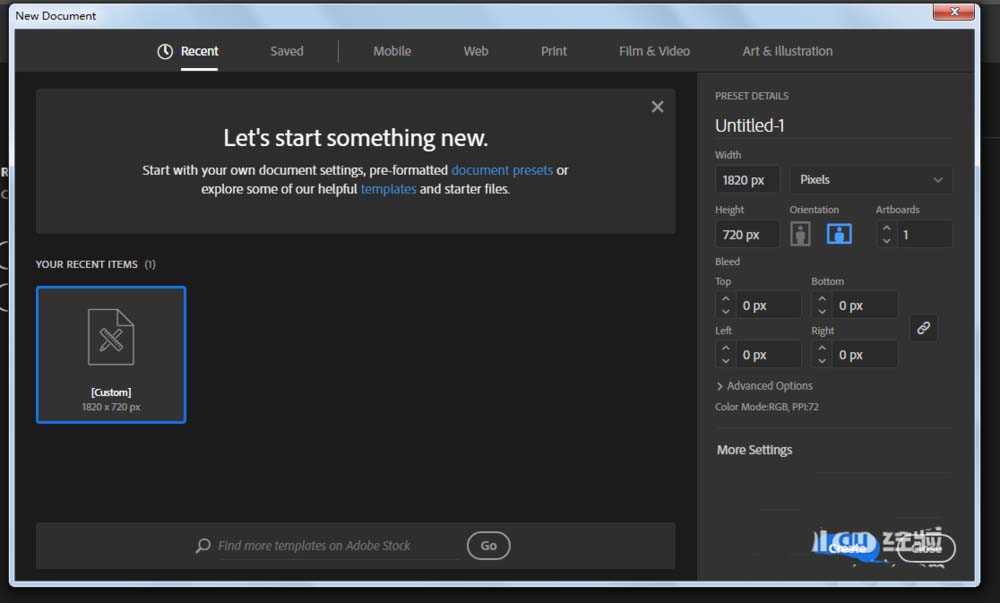Click the search magnifier icon
1000x603 pixels.
click(203, 546)
